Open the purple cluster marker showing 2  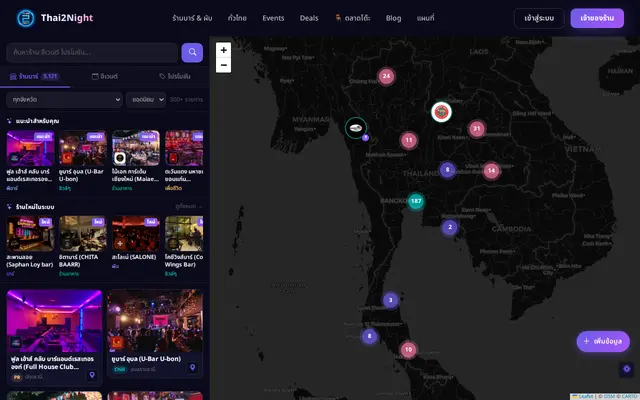click(450, 227)
